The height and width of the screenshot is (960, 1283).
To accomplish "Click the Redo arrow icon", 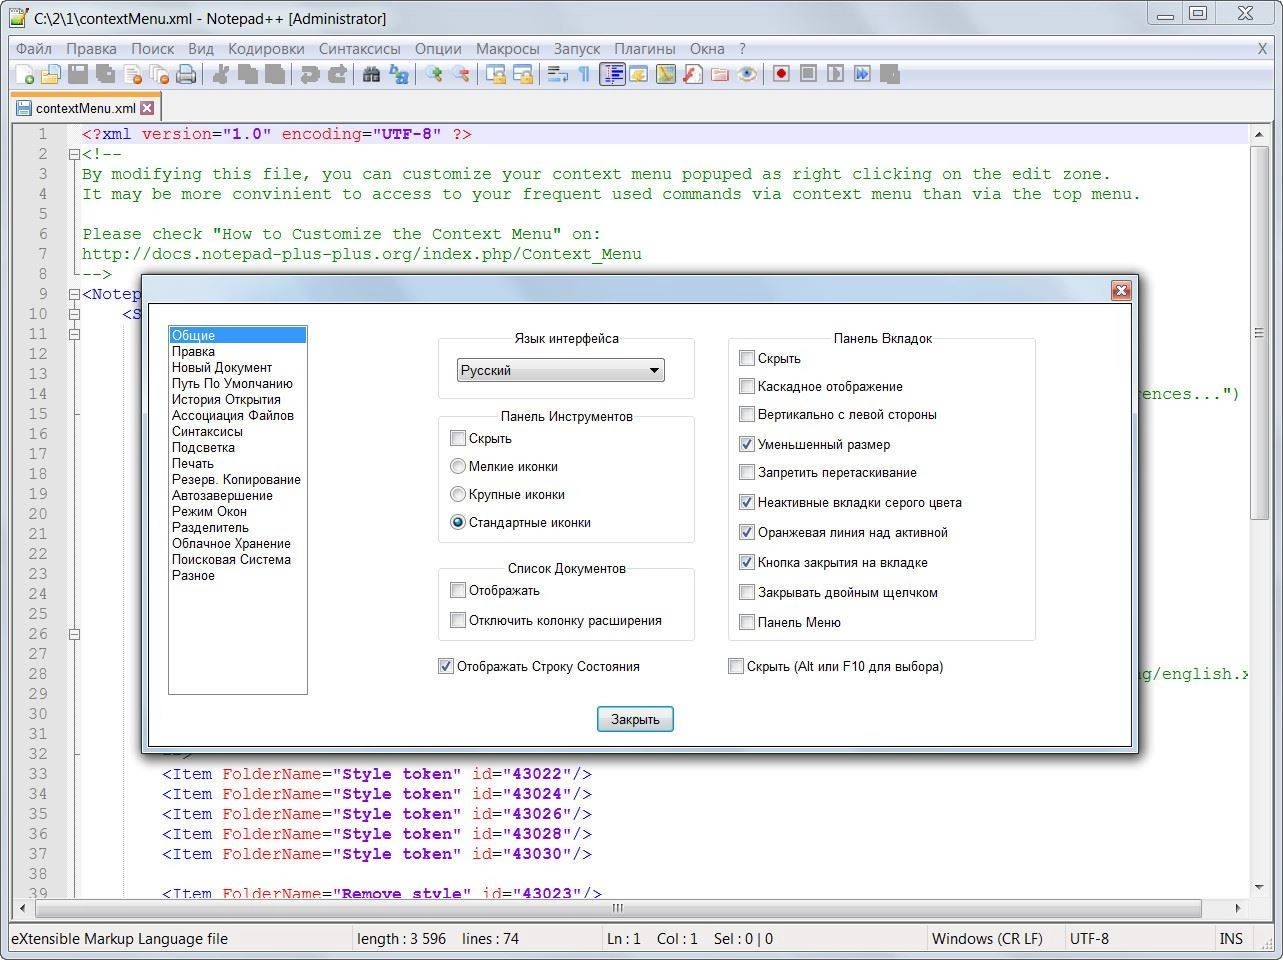I will coord(337,74).
